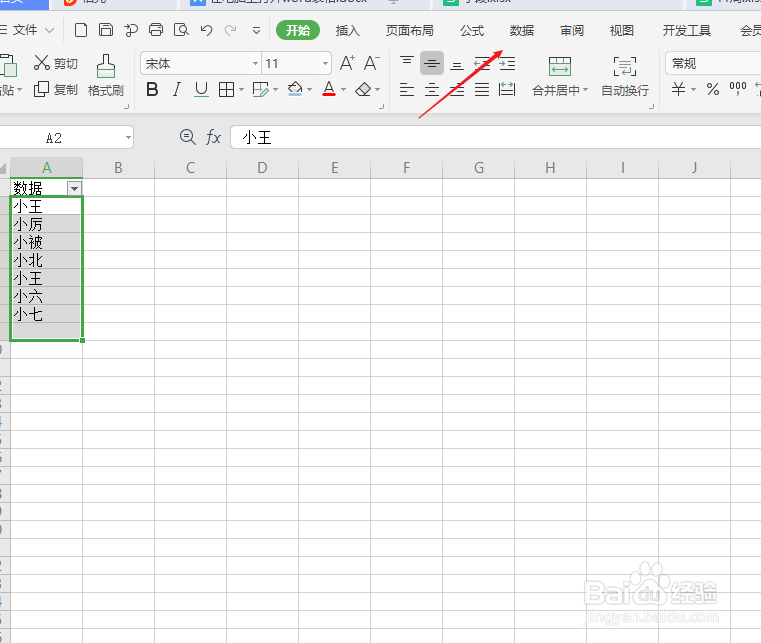Select cell containing 小厉
The height and width of the screenshot is (643, 761).
[46, 224]
